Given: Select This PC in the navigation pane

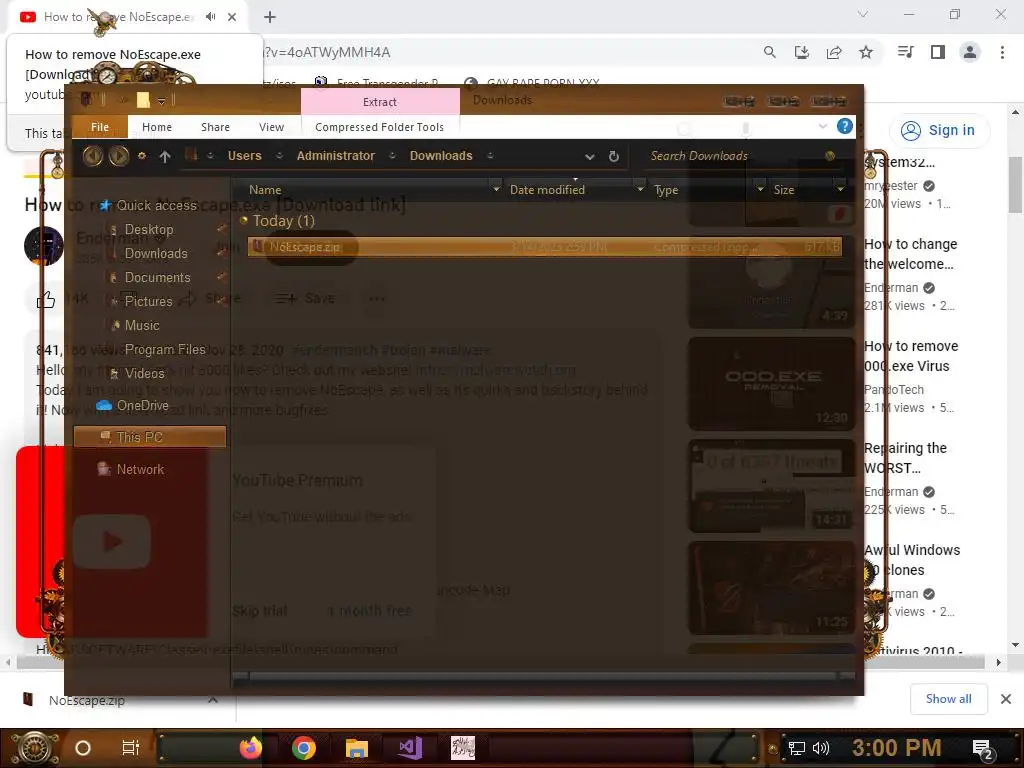Looking at the screenshot, I should pyautogui.click(x=150, y=437).
